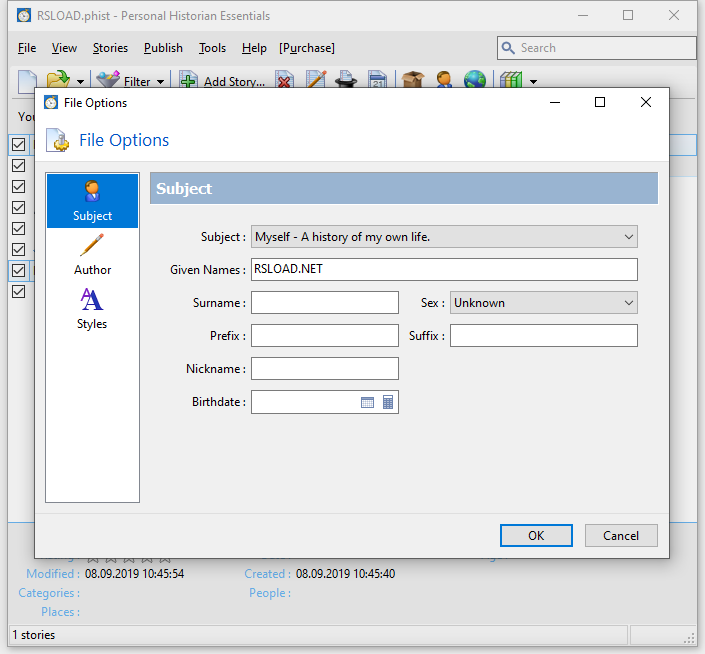The height and width of the screenshot is (654, 705).
Task: Click the magic hat wizard icon
Action: click(x=346, y=80)
